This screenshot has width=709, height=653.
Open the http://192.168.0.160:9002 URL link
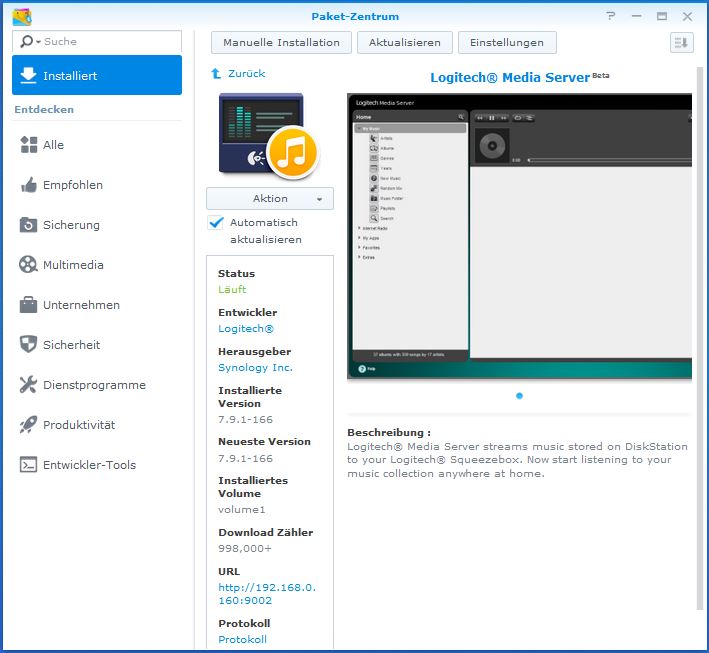click(x=267, y=594)
